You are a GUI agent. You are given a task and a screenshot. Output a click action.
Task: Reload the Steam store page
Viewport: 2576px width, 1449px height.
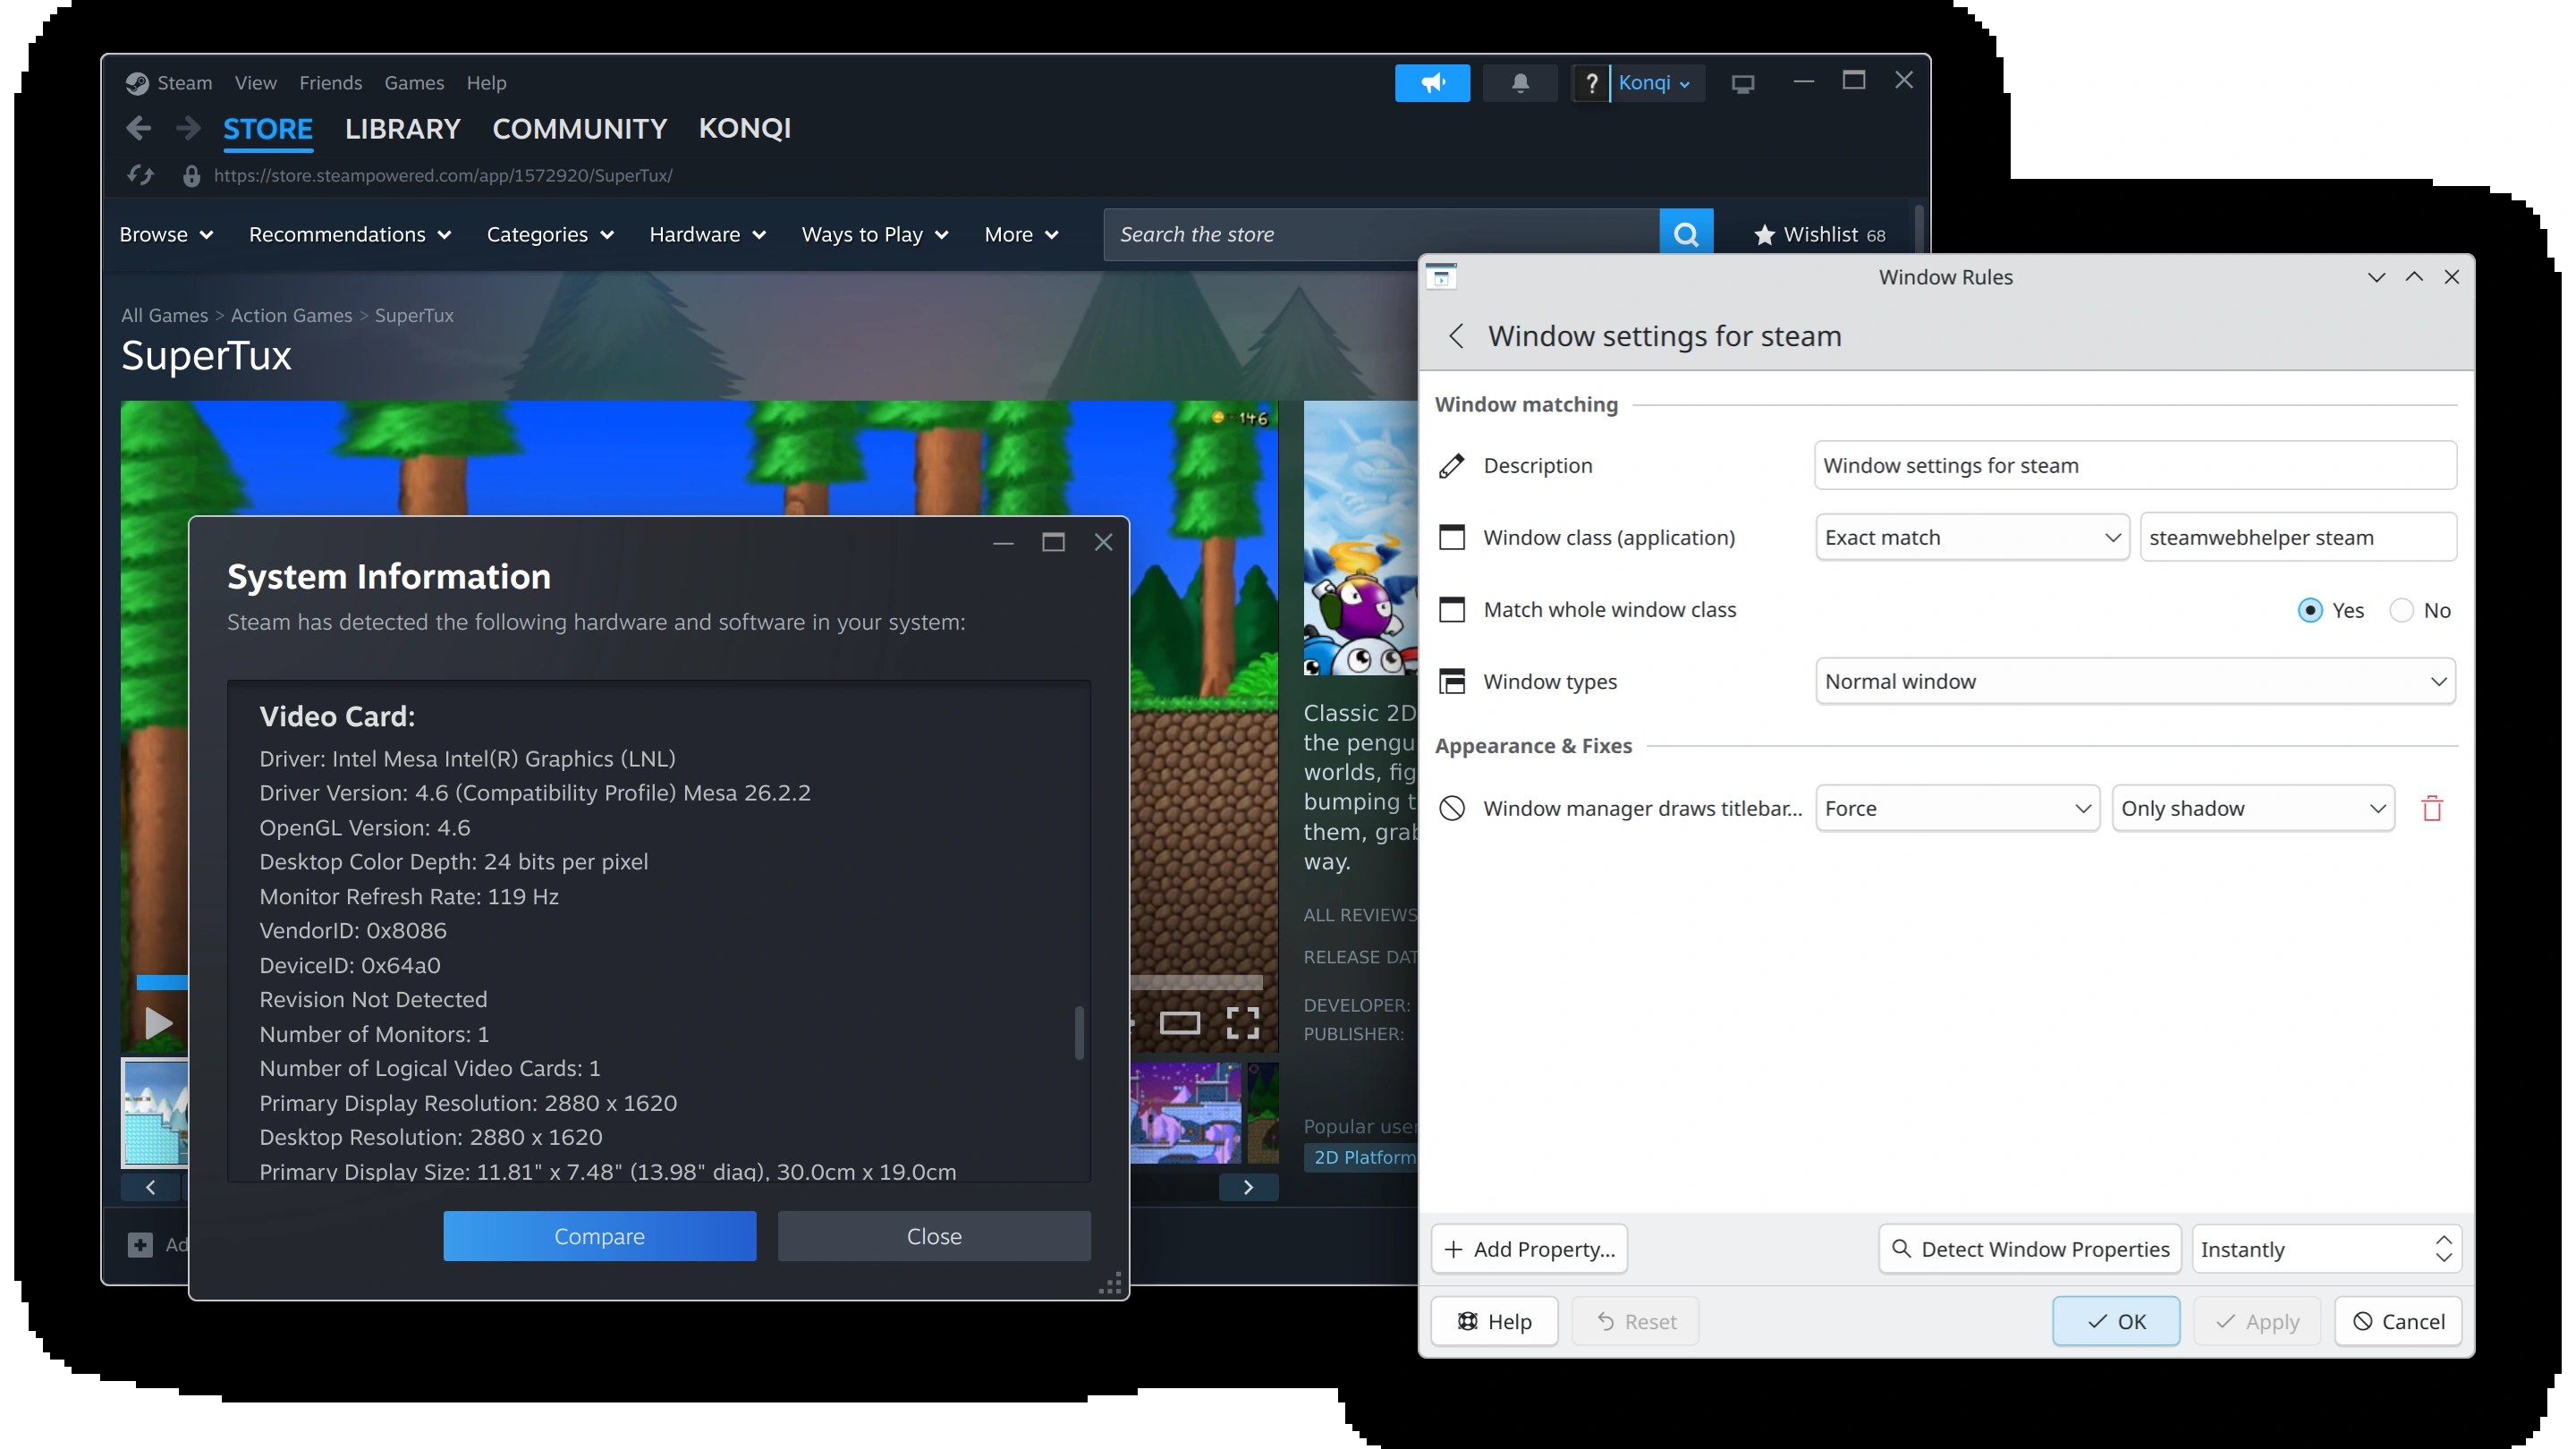[140, 176]
